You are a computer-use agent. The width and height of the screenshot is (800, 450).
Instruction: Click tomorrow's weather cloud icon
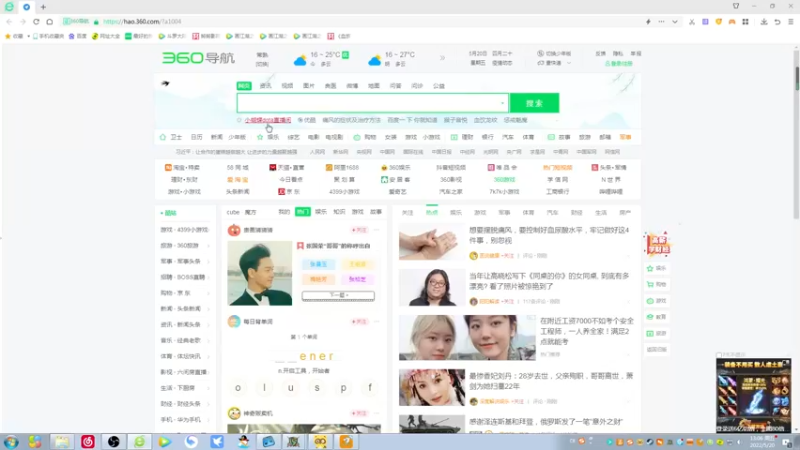click(374, 61)
